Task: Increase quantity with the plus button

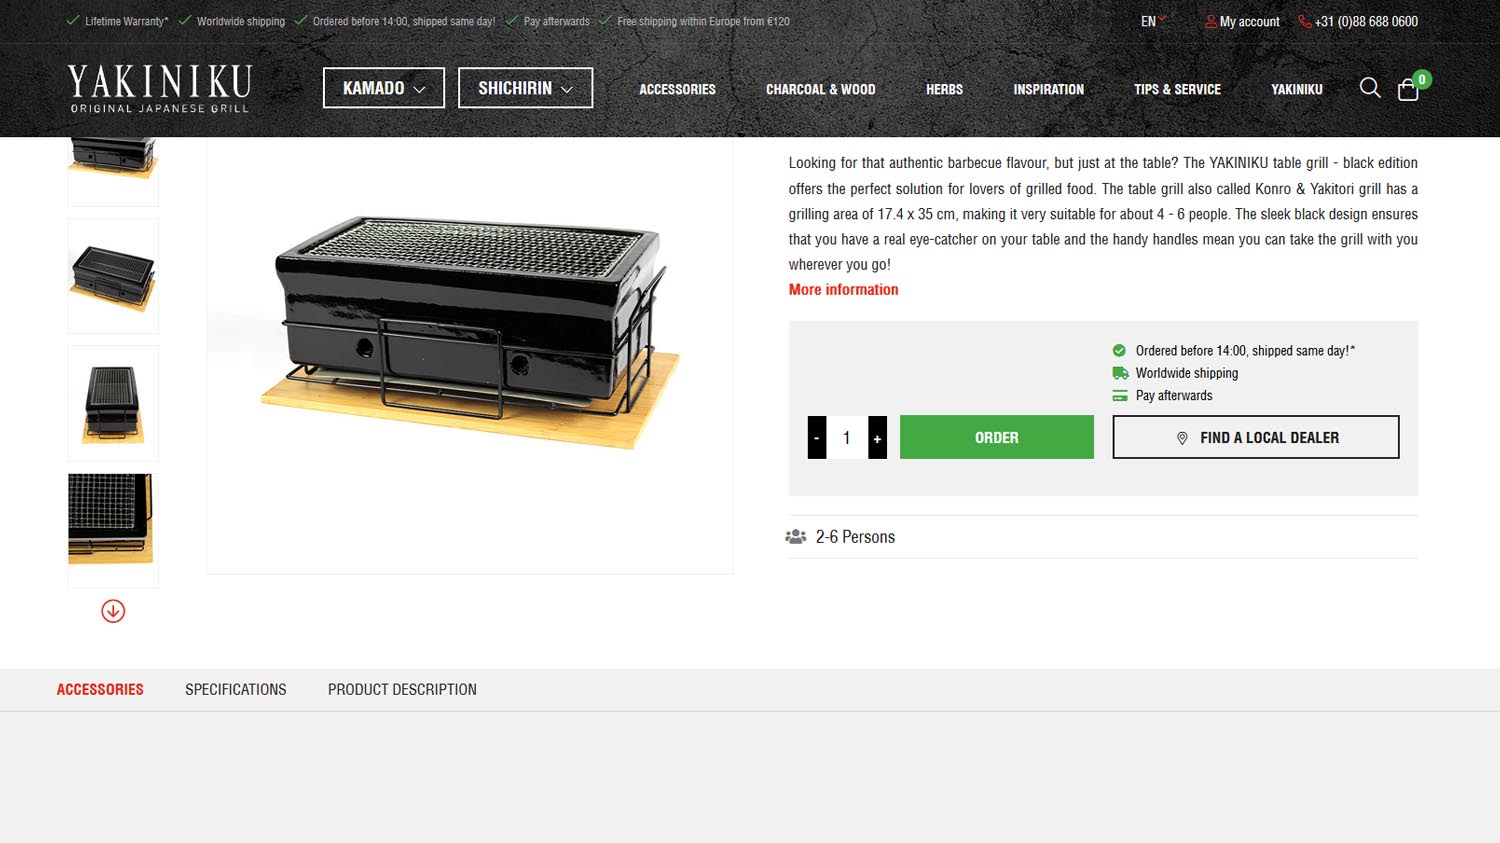Action: (x=877, y=437)
